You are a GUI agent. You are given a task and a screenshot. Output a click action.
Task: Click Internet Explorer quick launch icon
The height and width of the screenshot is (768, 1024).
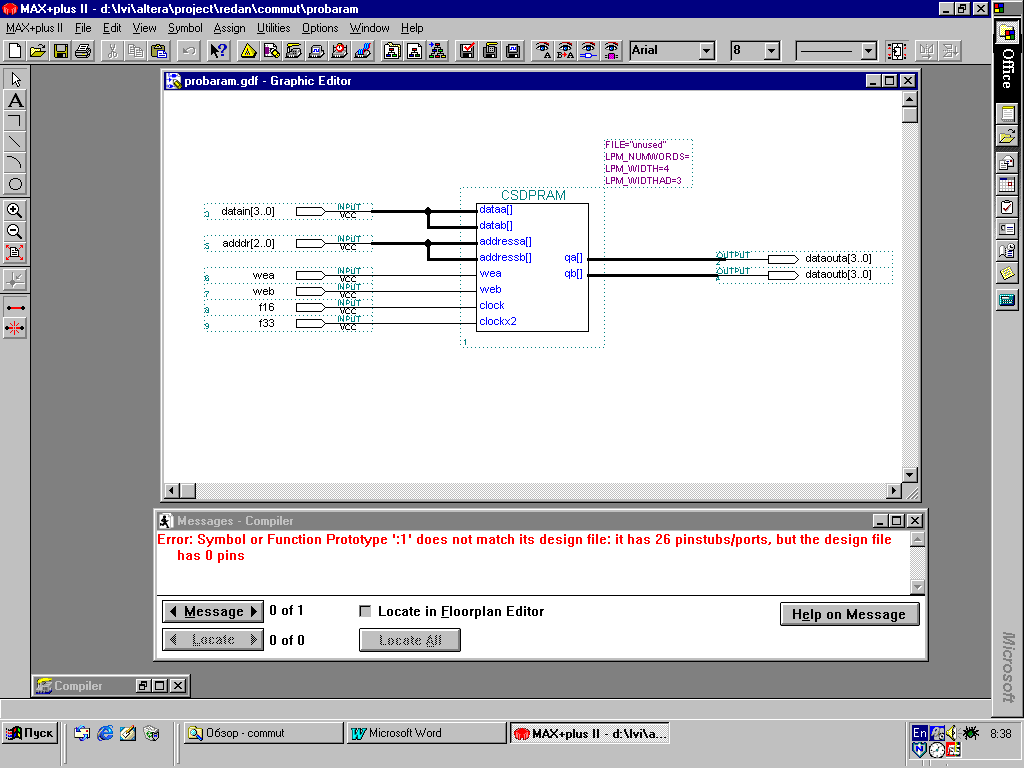click(x=105, y=733)
